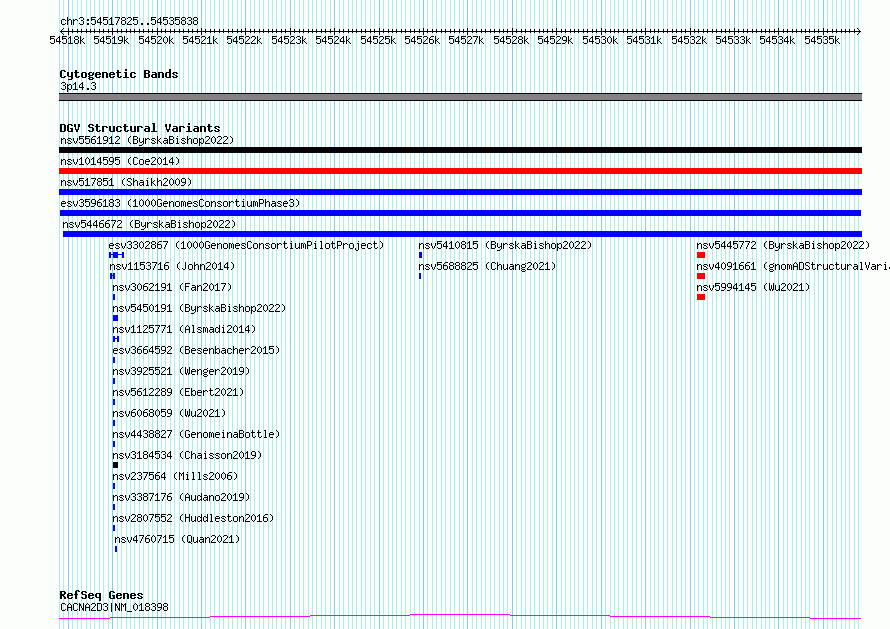This screenshot has height=629, width=890.
Task: Select esv3302867 (1000GenomesConsortiumPilotProject) variant
Action: point(246,245)
